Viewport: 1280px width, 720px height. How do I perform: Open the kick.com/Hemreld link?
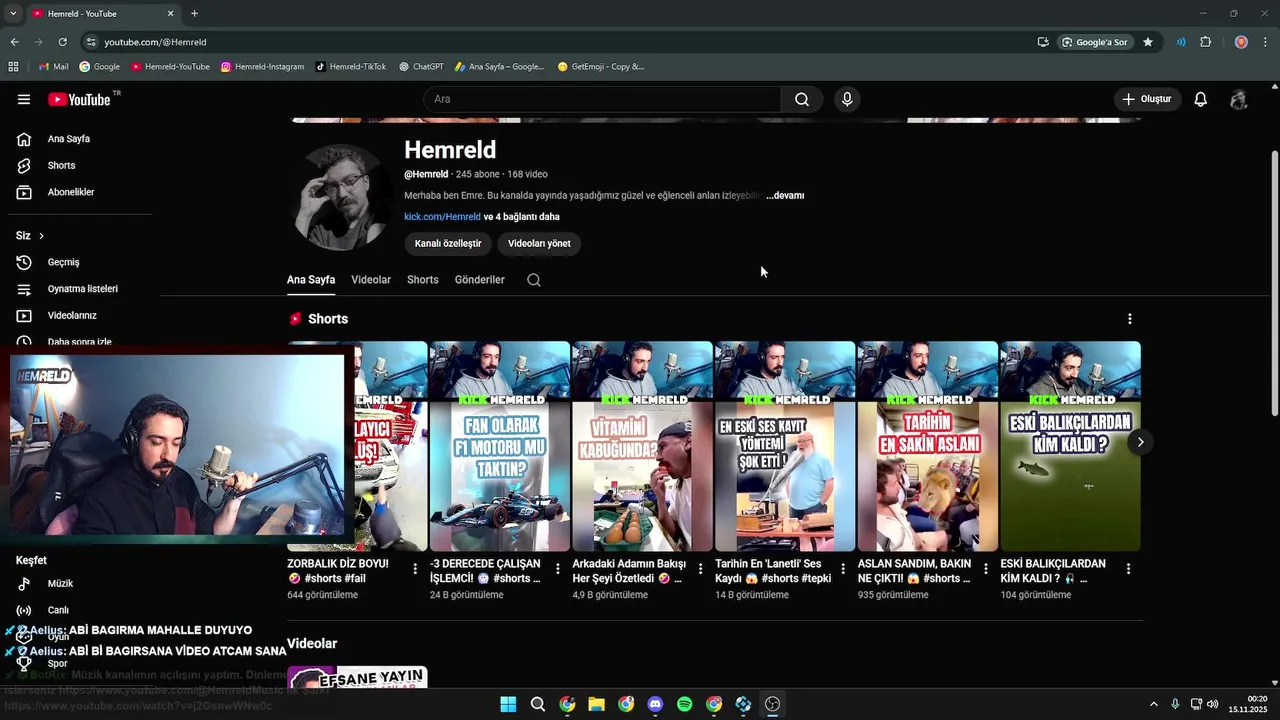(442, 217)
